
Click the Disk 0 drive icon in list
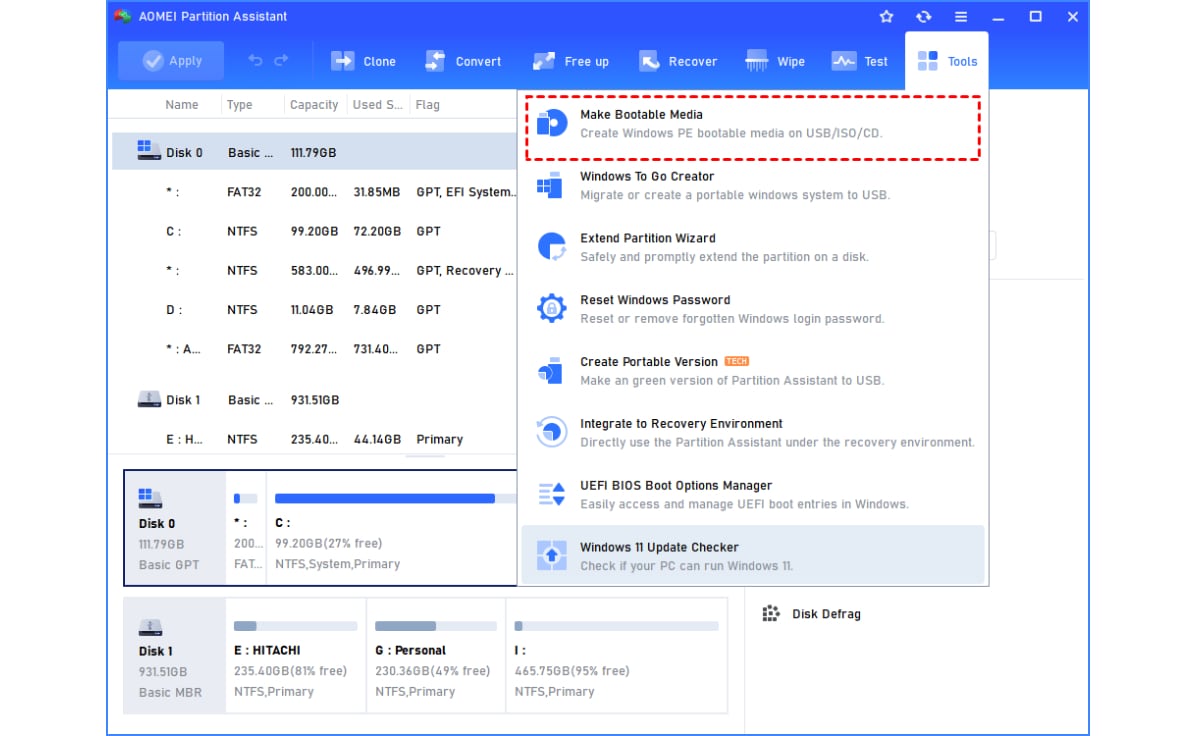coord(149,150)
